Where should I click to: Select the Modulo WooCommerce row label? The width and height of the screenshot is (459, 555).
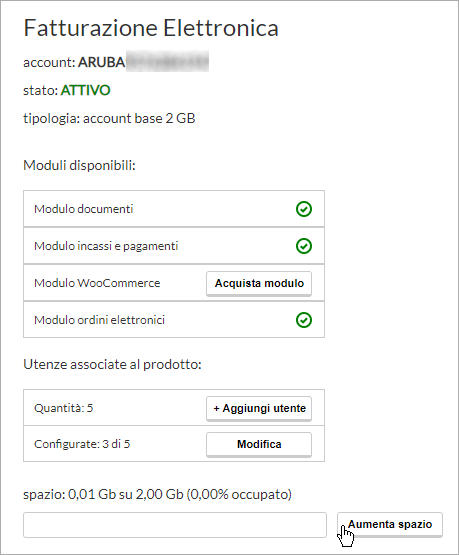click(97, 283)
